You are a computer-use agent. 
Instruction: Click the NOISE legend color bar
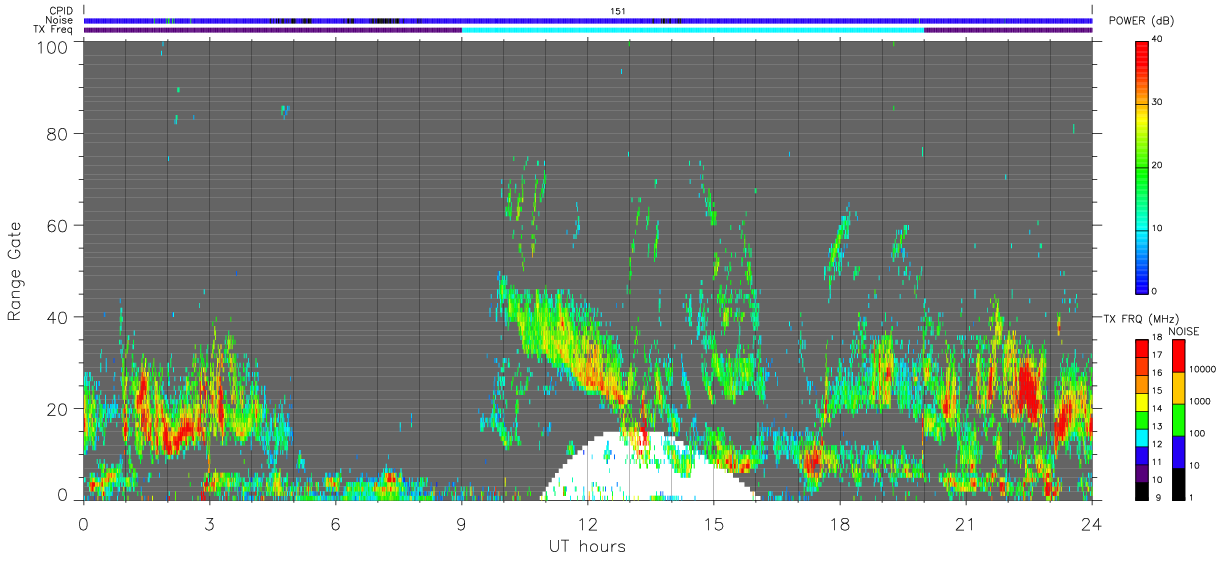1179,418
